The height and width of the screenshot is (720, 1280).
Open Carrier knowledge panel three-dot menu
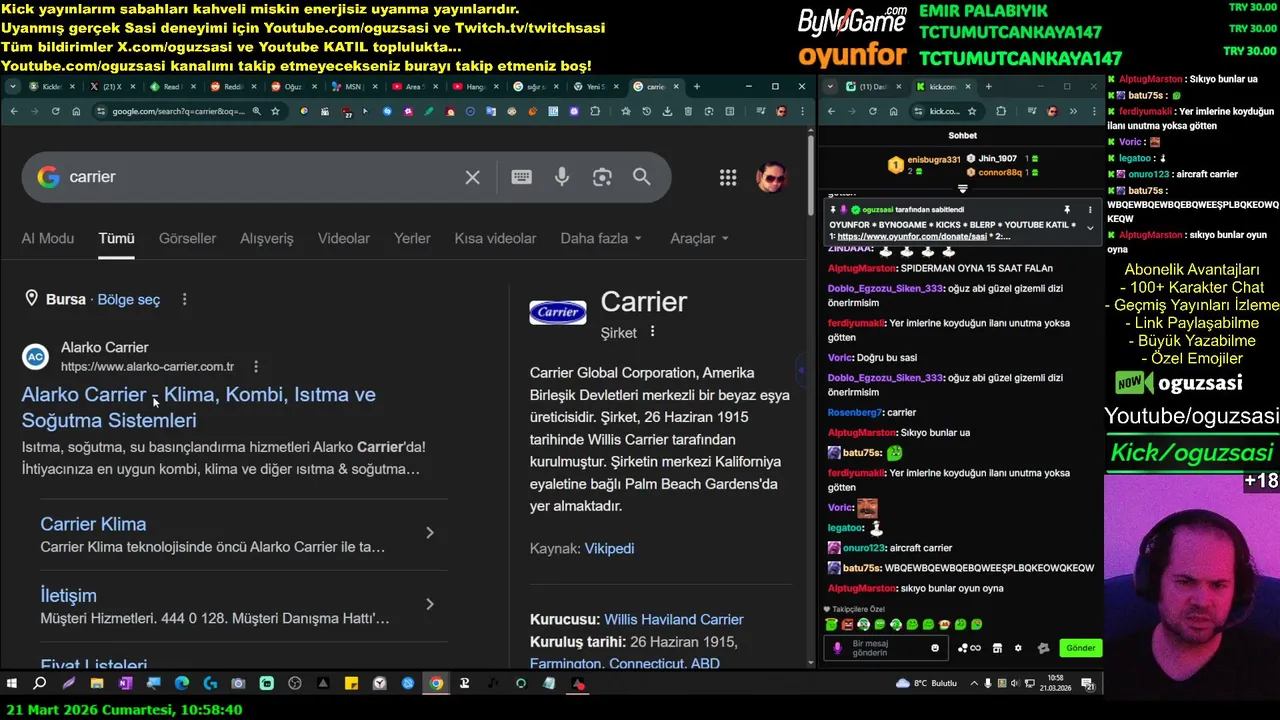pos(653,332)
